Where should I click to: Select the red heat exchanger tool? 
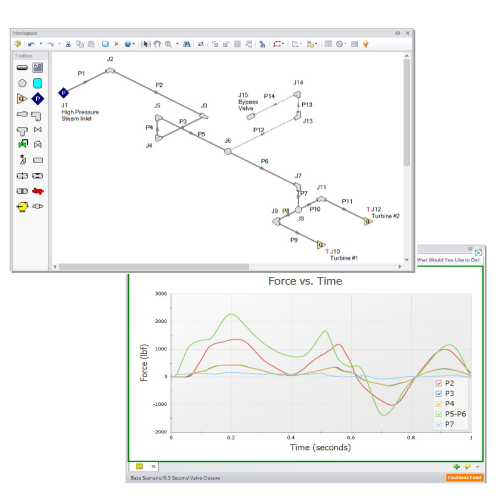tap(38, 191)
